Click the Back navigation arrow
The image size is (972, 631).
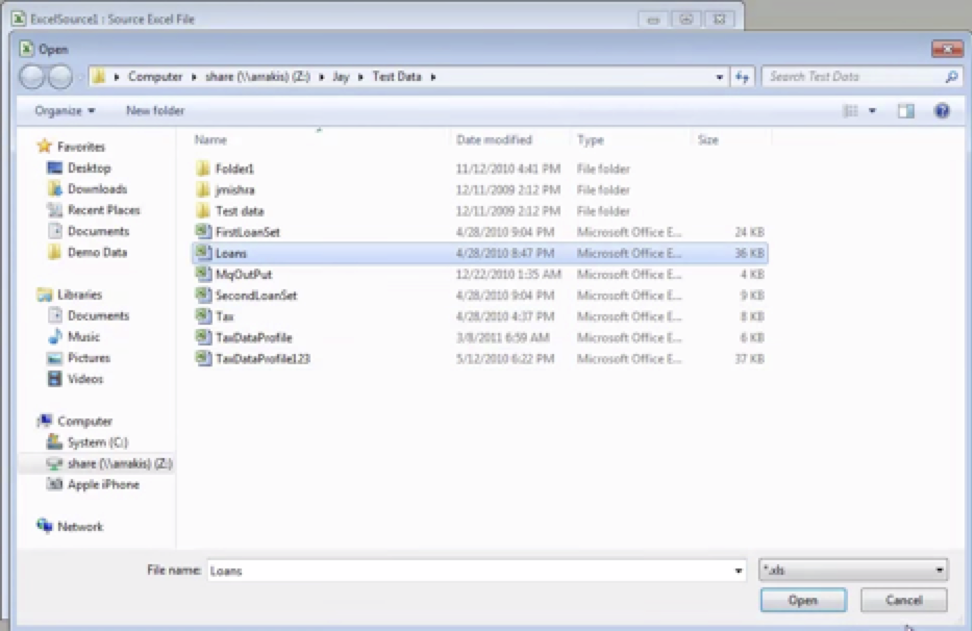pos(32,77)
